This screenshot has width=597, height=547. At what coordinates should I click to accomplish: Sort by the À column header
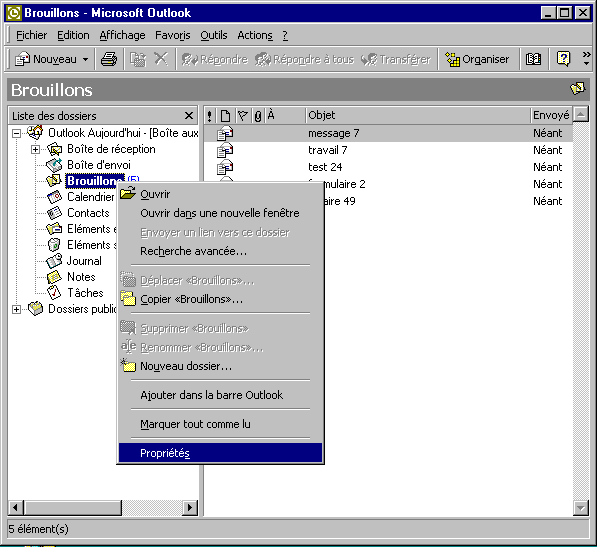pos(285,115)
